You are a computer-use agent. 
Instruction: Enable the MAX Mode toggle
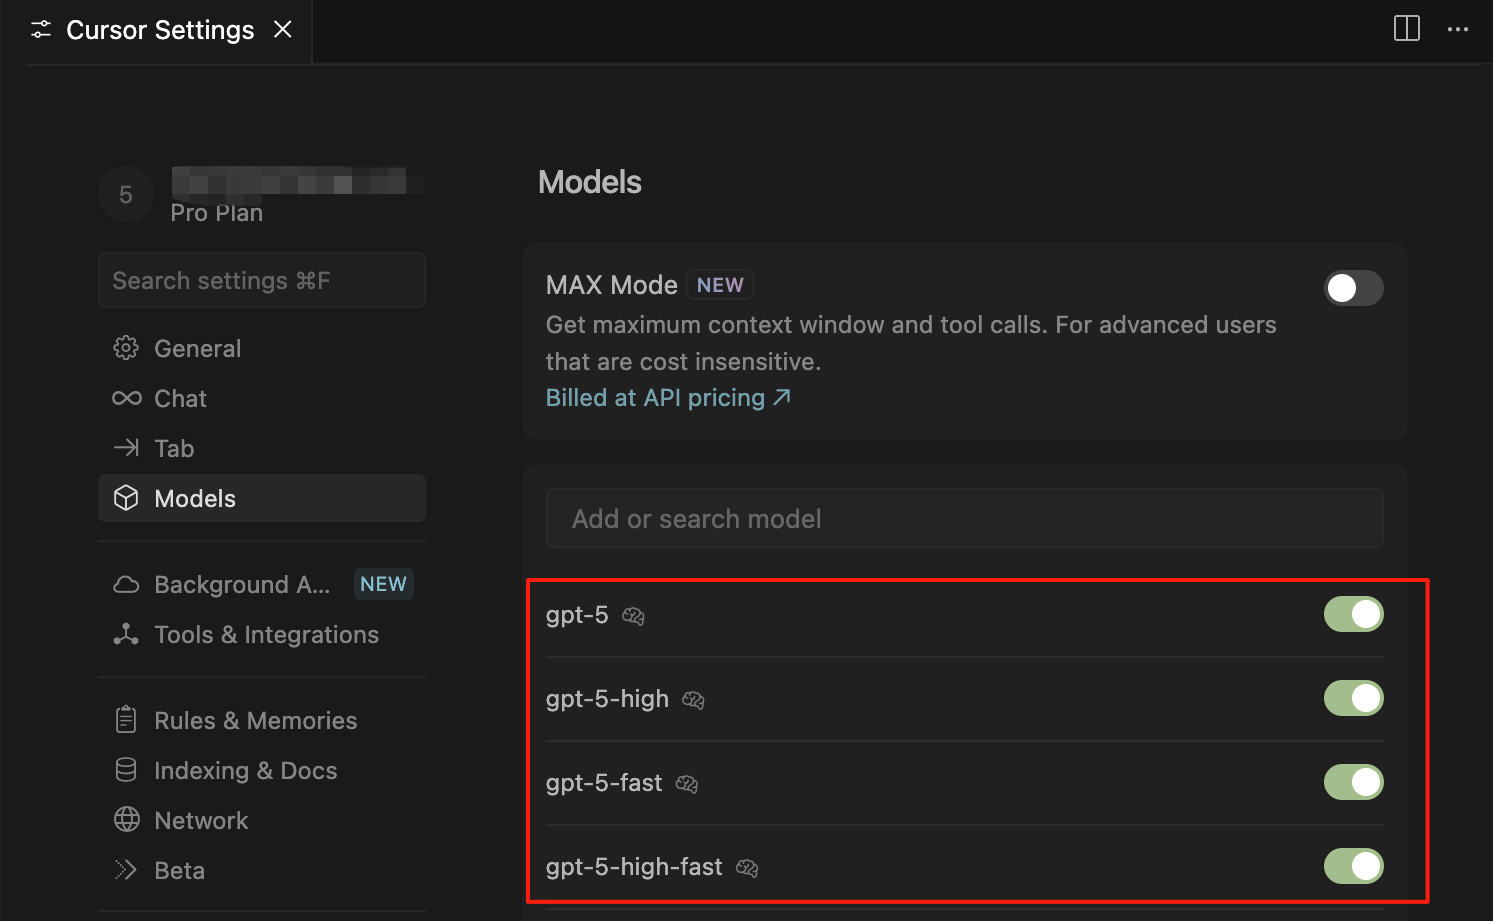click(1353, 288)
